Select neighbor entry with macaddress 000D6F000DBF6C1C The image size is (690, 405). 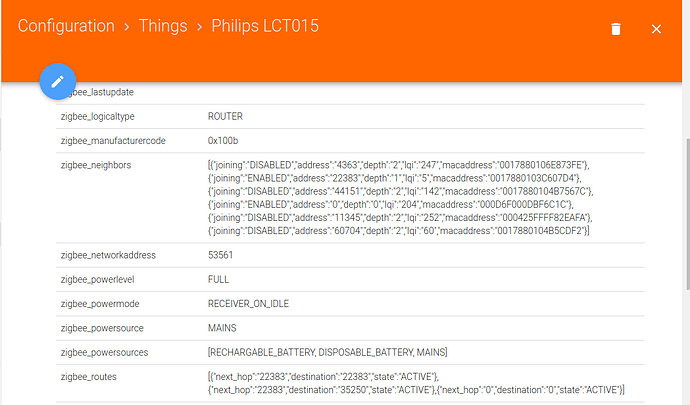[x=391, y=204]
